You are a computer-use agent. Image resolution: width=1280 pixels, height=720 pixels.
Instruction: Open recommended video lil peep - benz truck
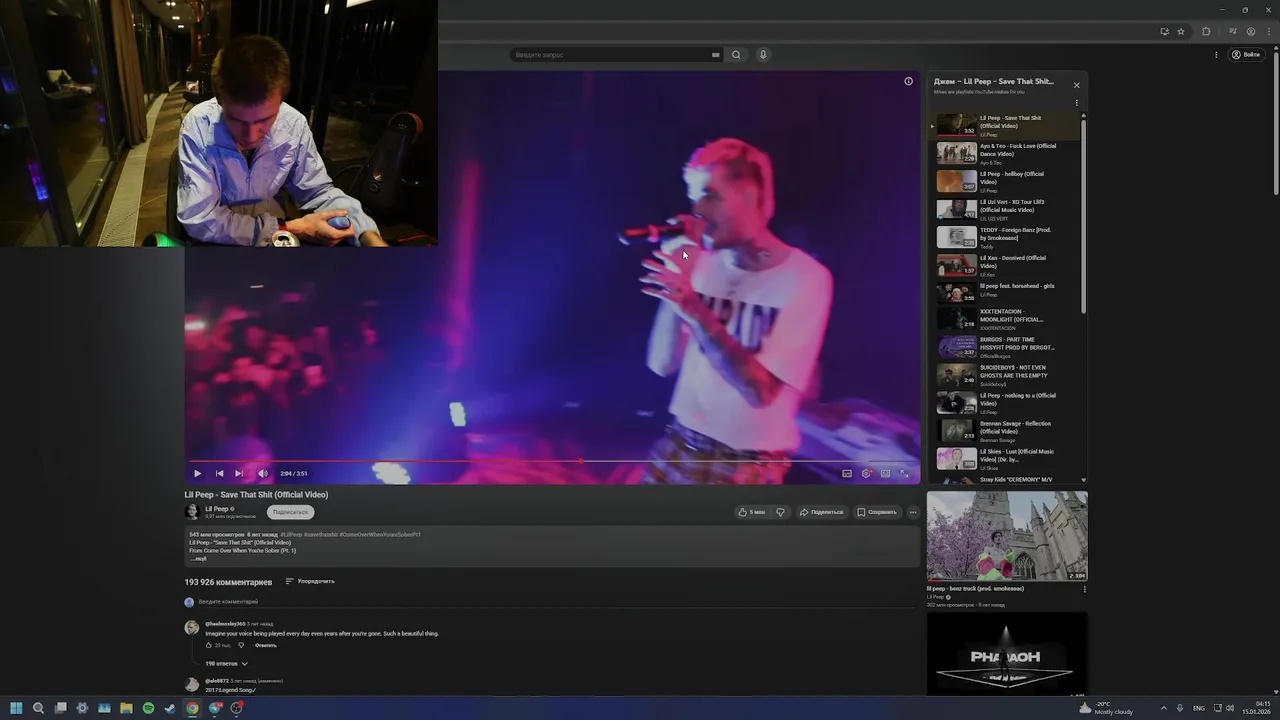coord(1007,536)
